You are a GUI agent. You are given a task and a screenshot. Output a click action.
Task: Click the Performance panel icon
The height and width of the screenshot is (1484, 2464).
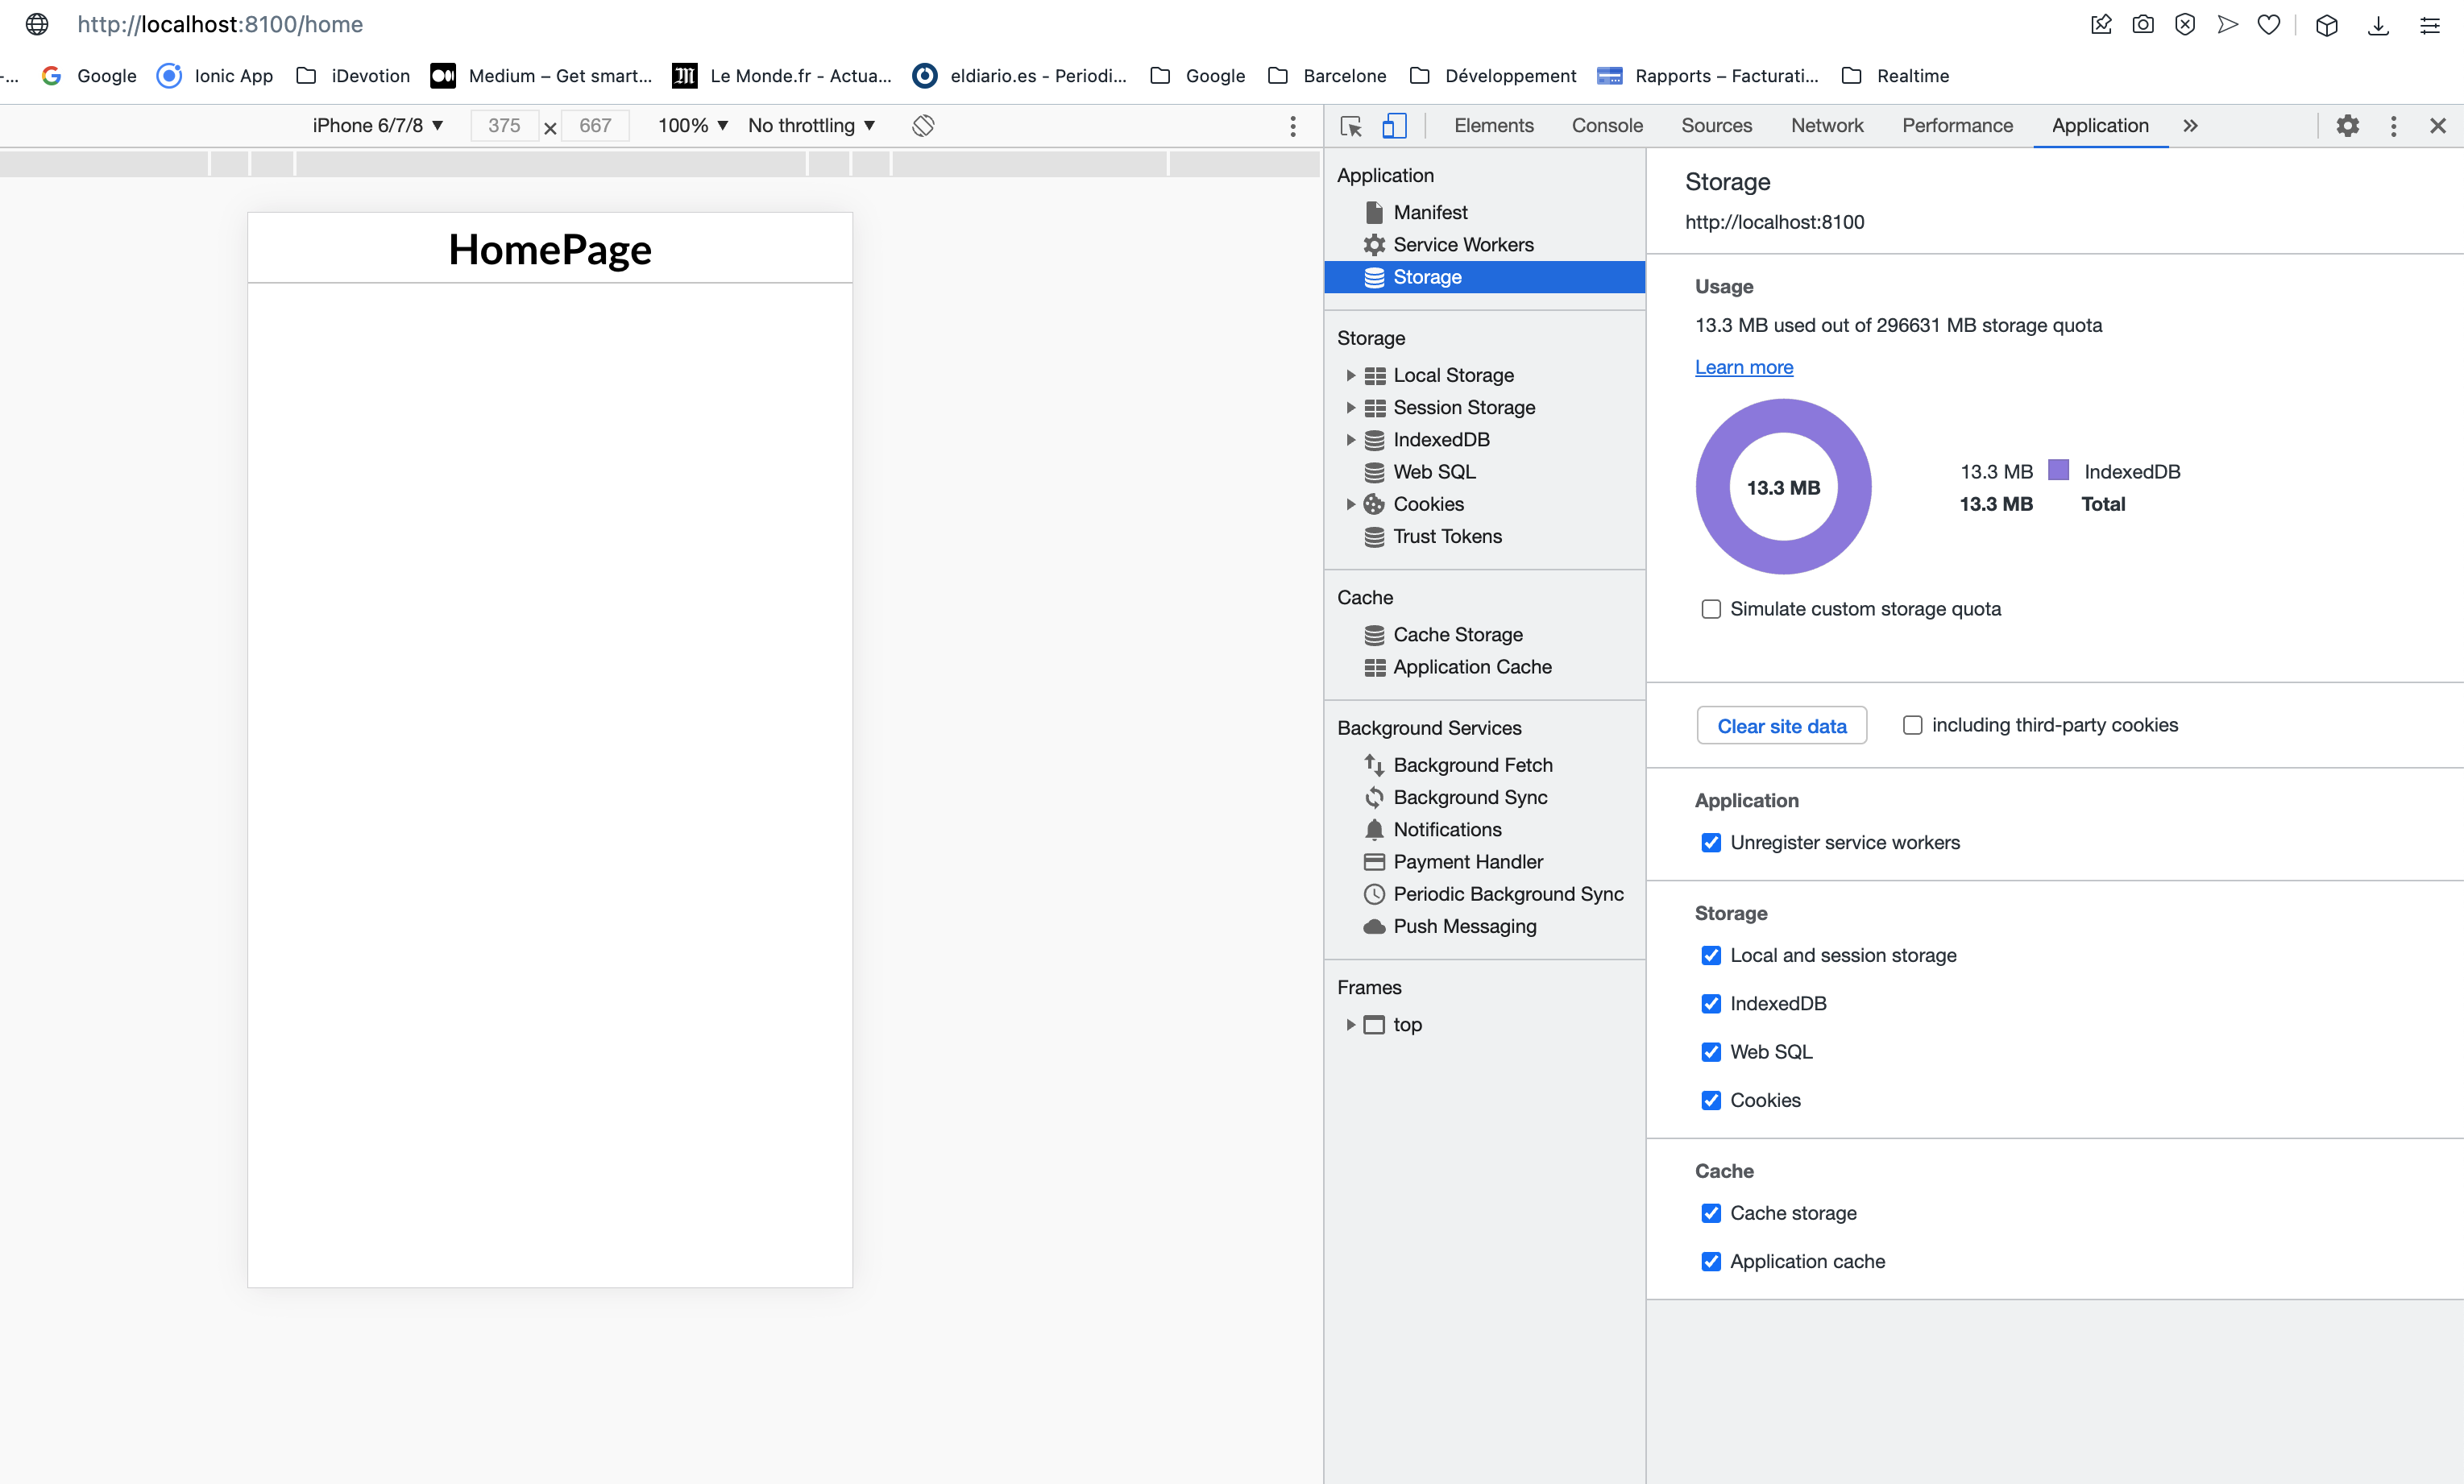pyautogui.click(x=1957, y=125)
